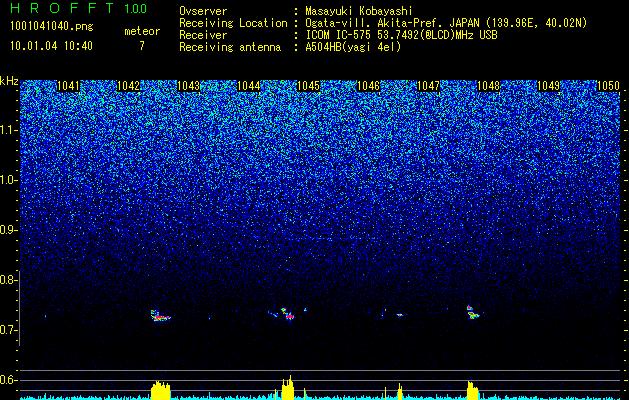The image size is (629, 400).
Task: Click the 1048 time marker
Action: pyautogui.click(x=489, y=85)
